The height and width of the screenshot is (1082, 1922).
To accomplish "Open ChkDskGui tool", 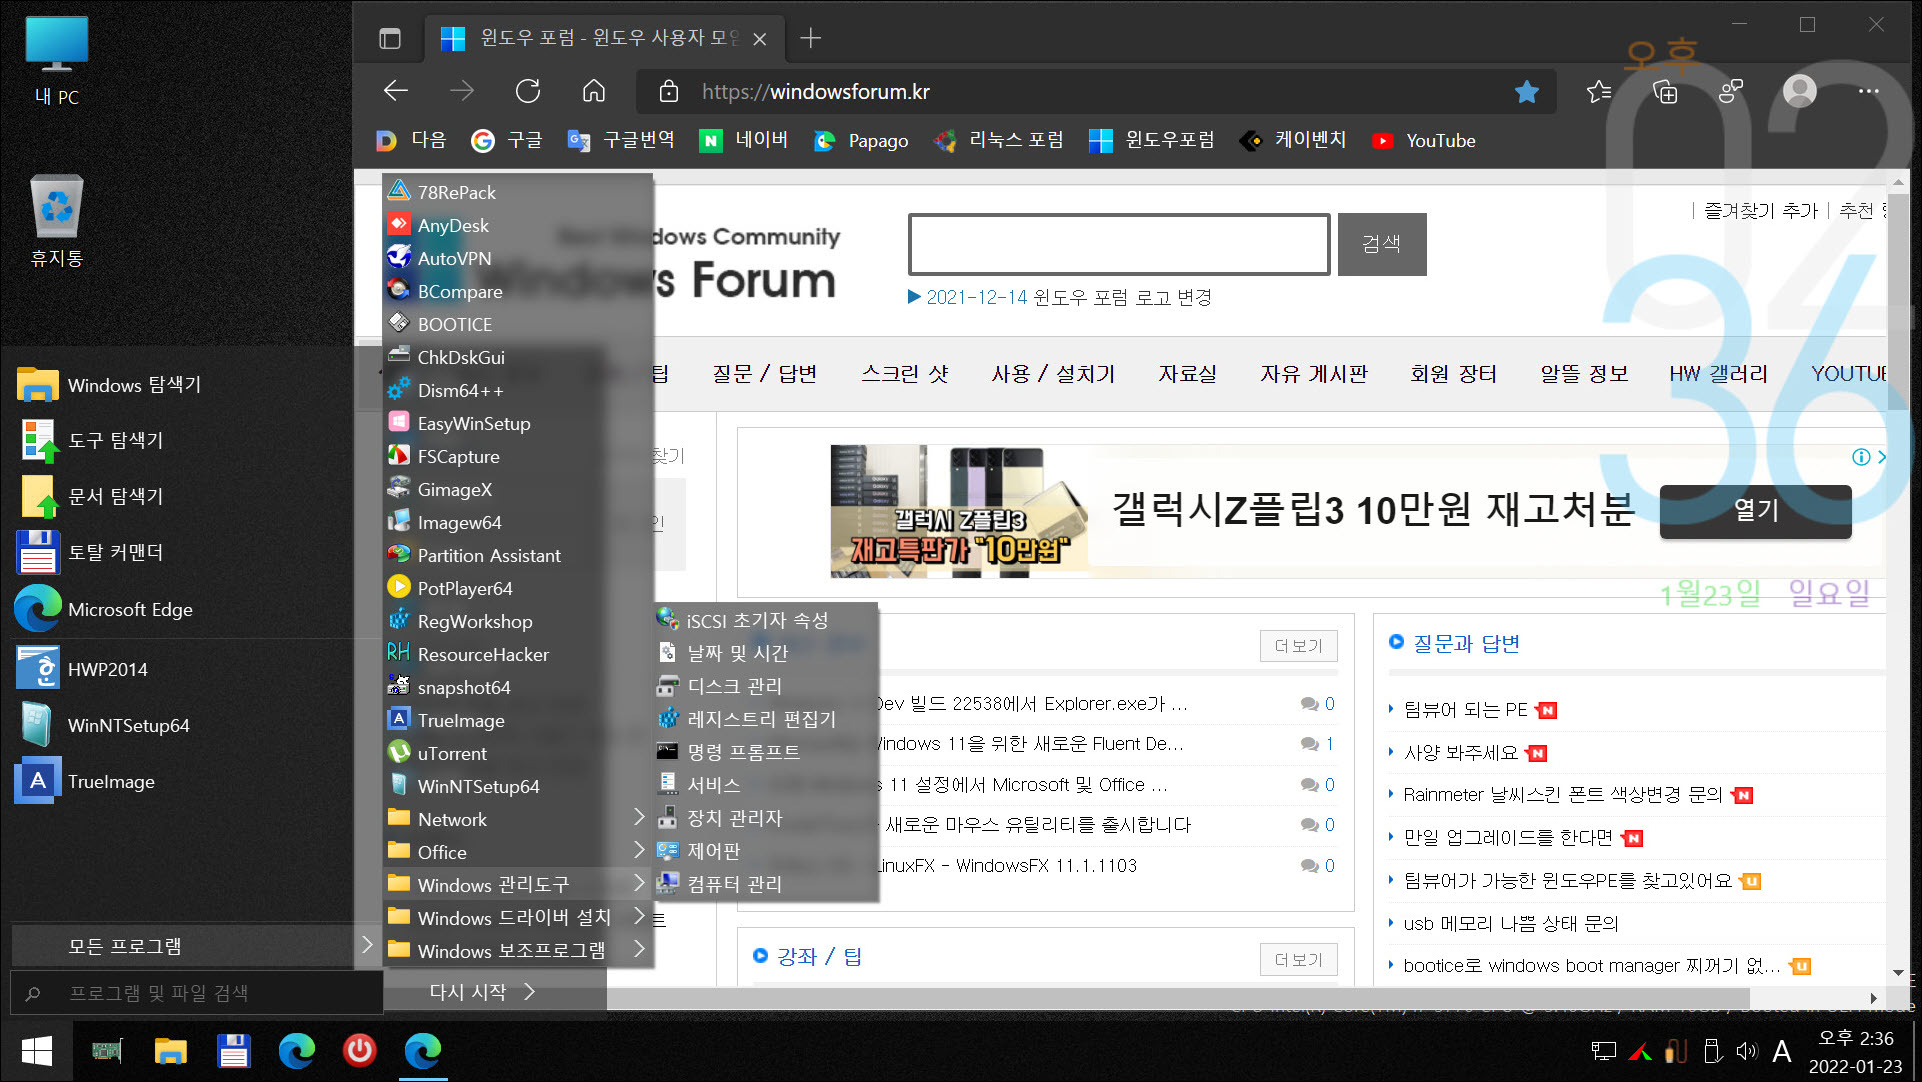I will [x=517, y=357].
